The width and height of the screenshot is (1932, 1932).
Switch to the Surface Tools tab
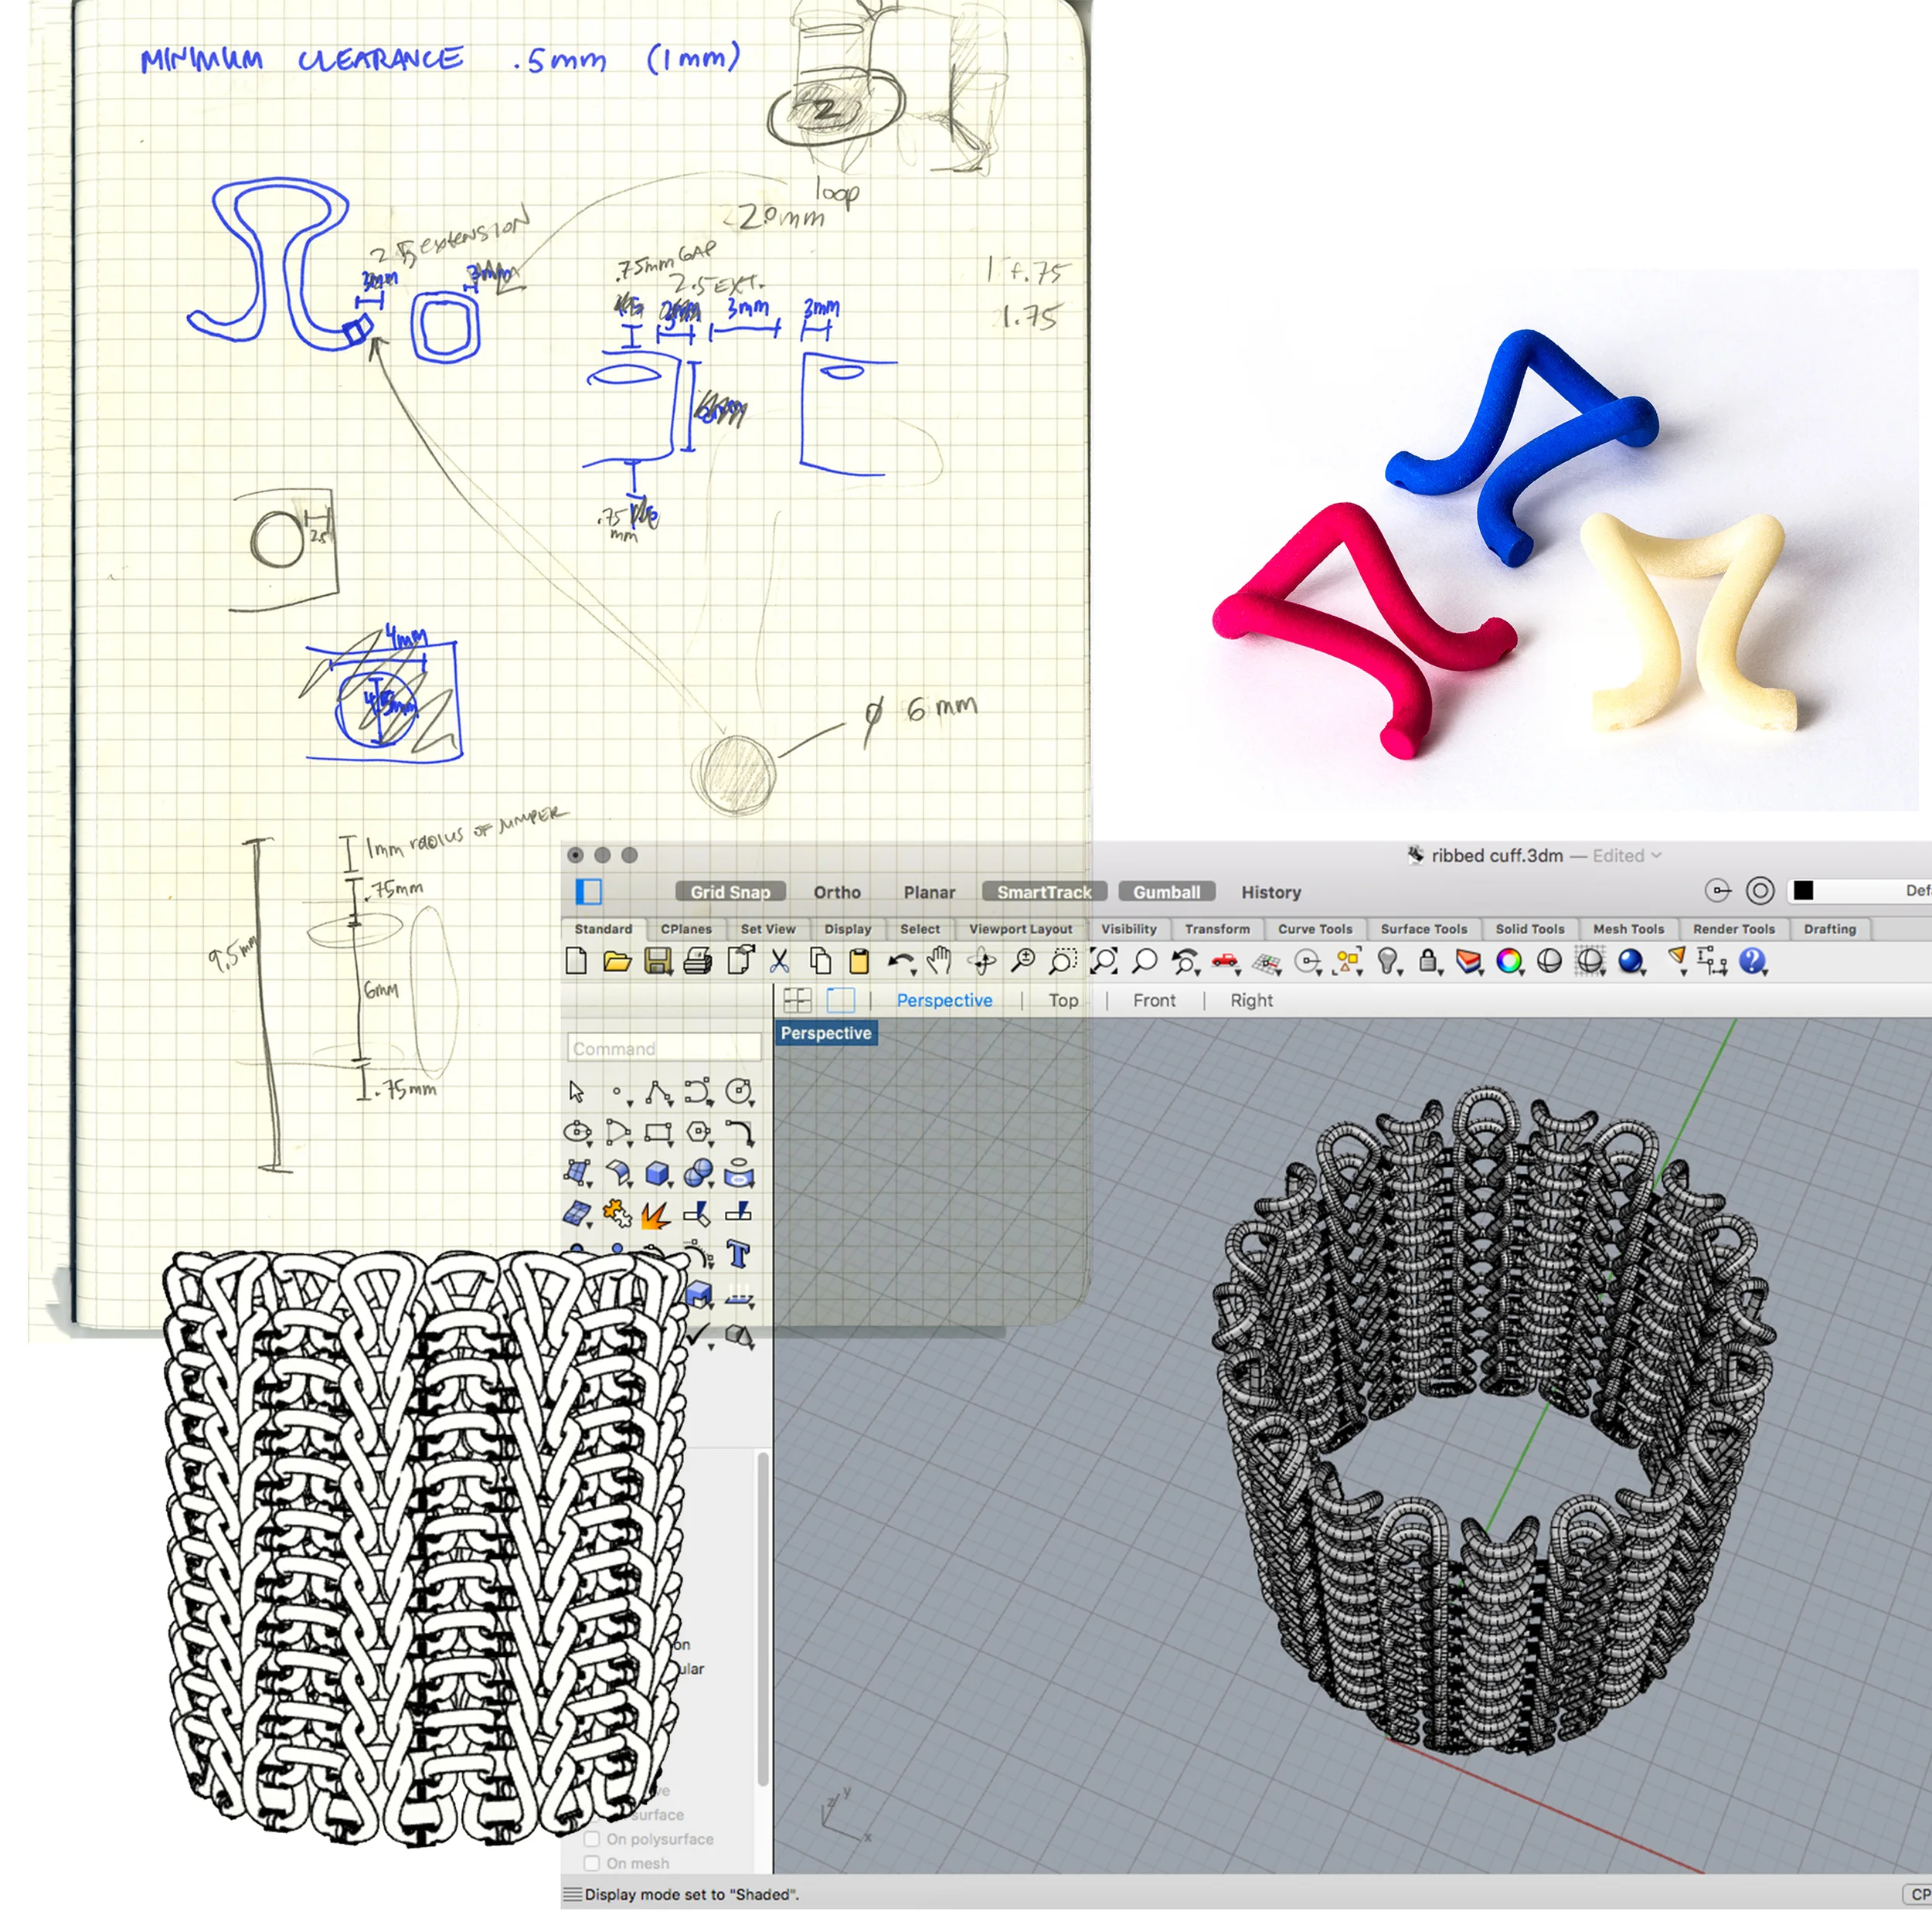point(1424,929)
